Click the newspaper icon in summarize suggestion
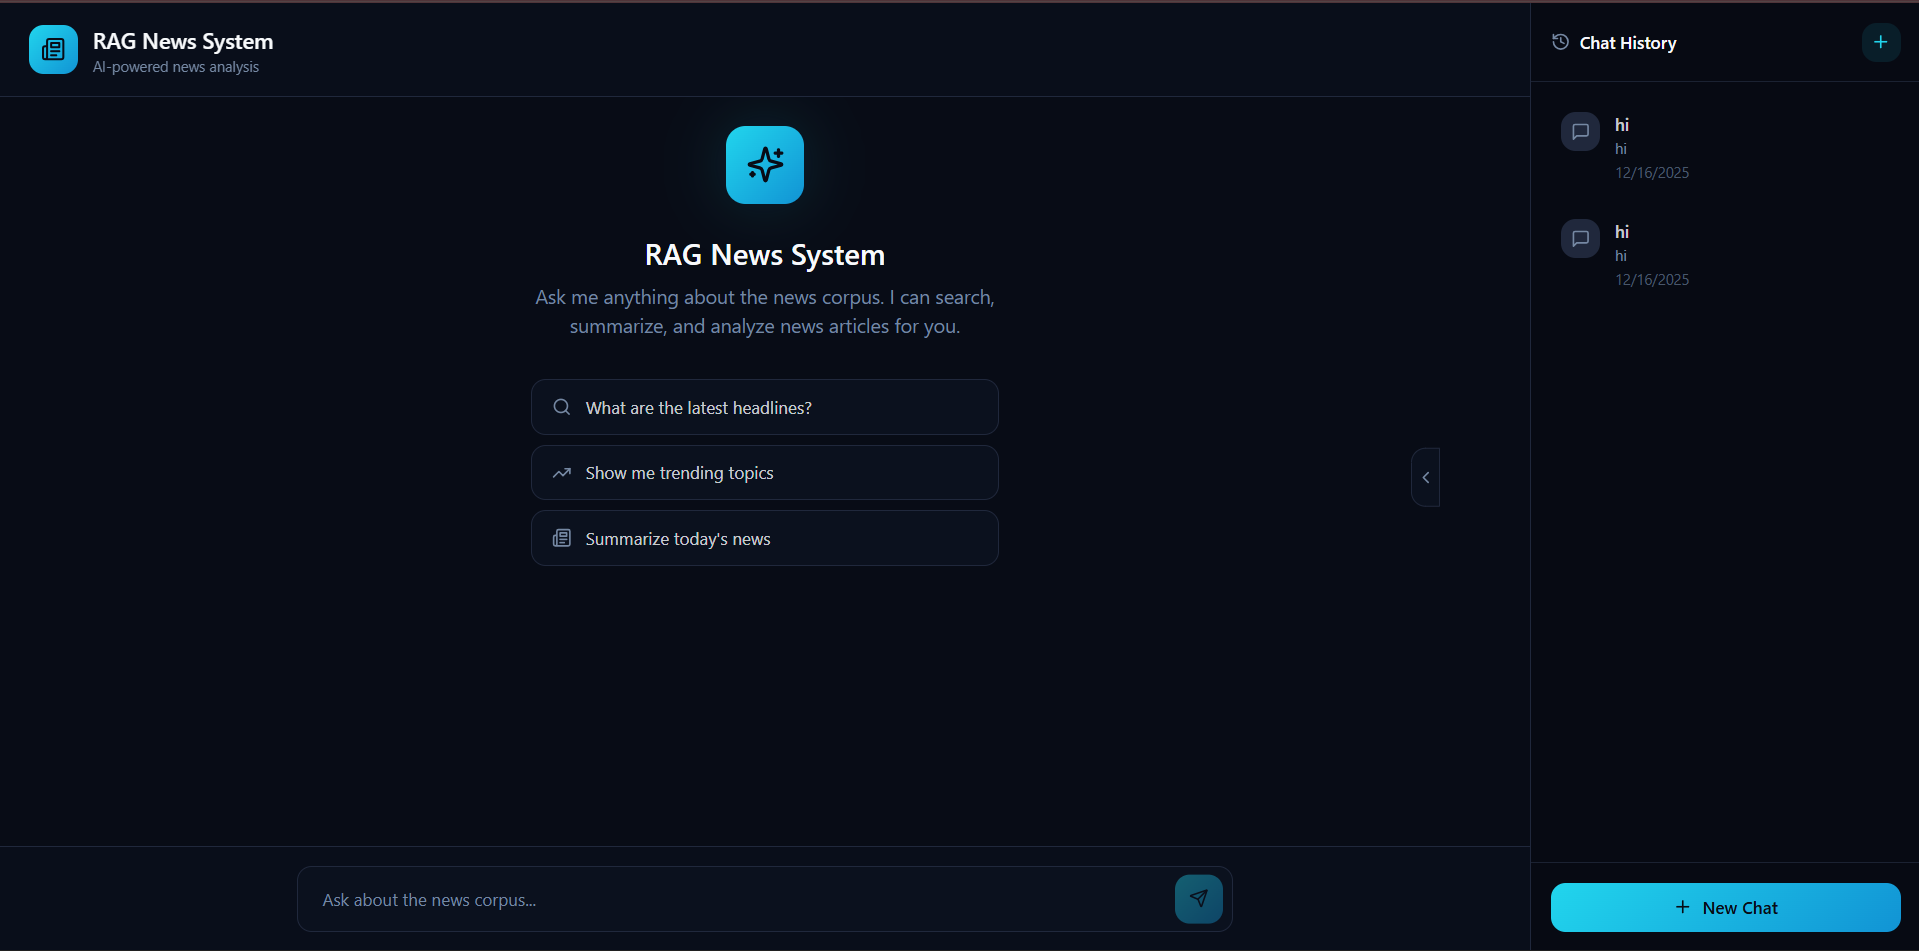 (562, 538)
